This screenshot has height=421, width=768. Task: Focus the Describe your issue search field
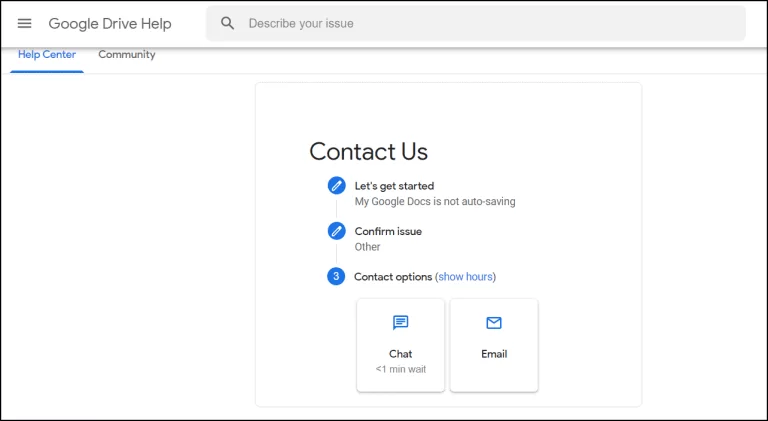[490, 23]
